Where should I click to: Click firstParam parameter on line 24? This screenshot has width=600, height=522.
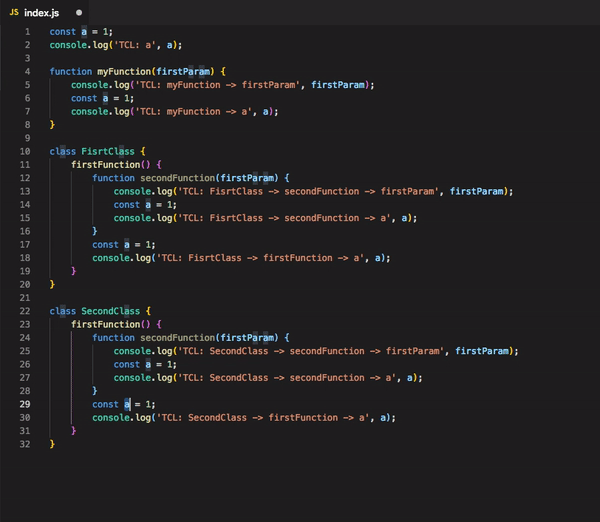(247, 338)
